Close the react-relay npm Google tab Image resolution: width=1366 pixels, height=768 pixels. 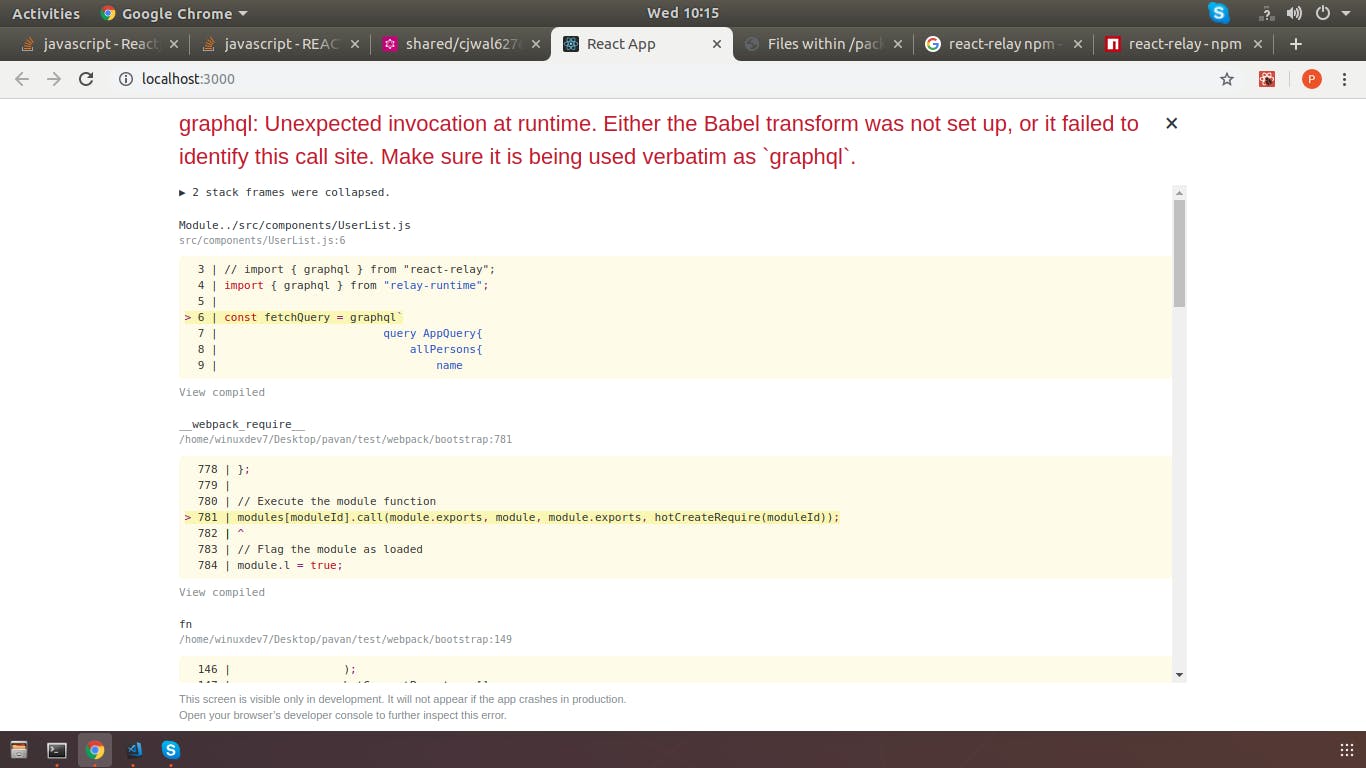tap(1078, 44)
